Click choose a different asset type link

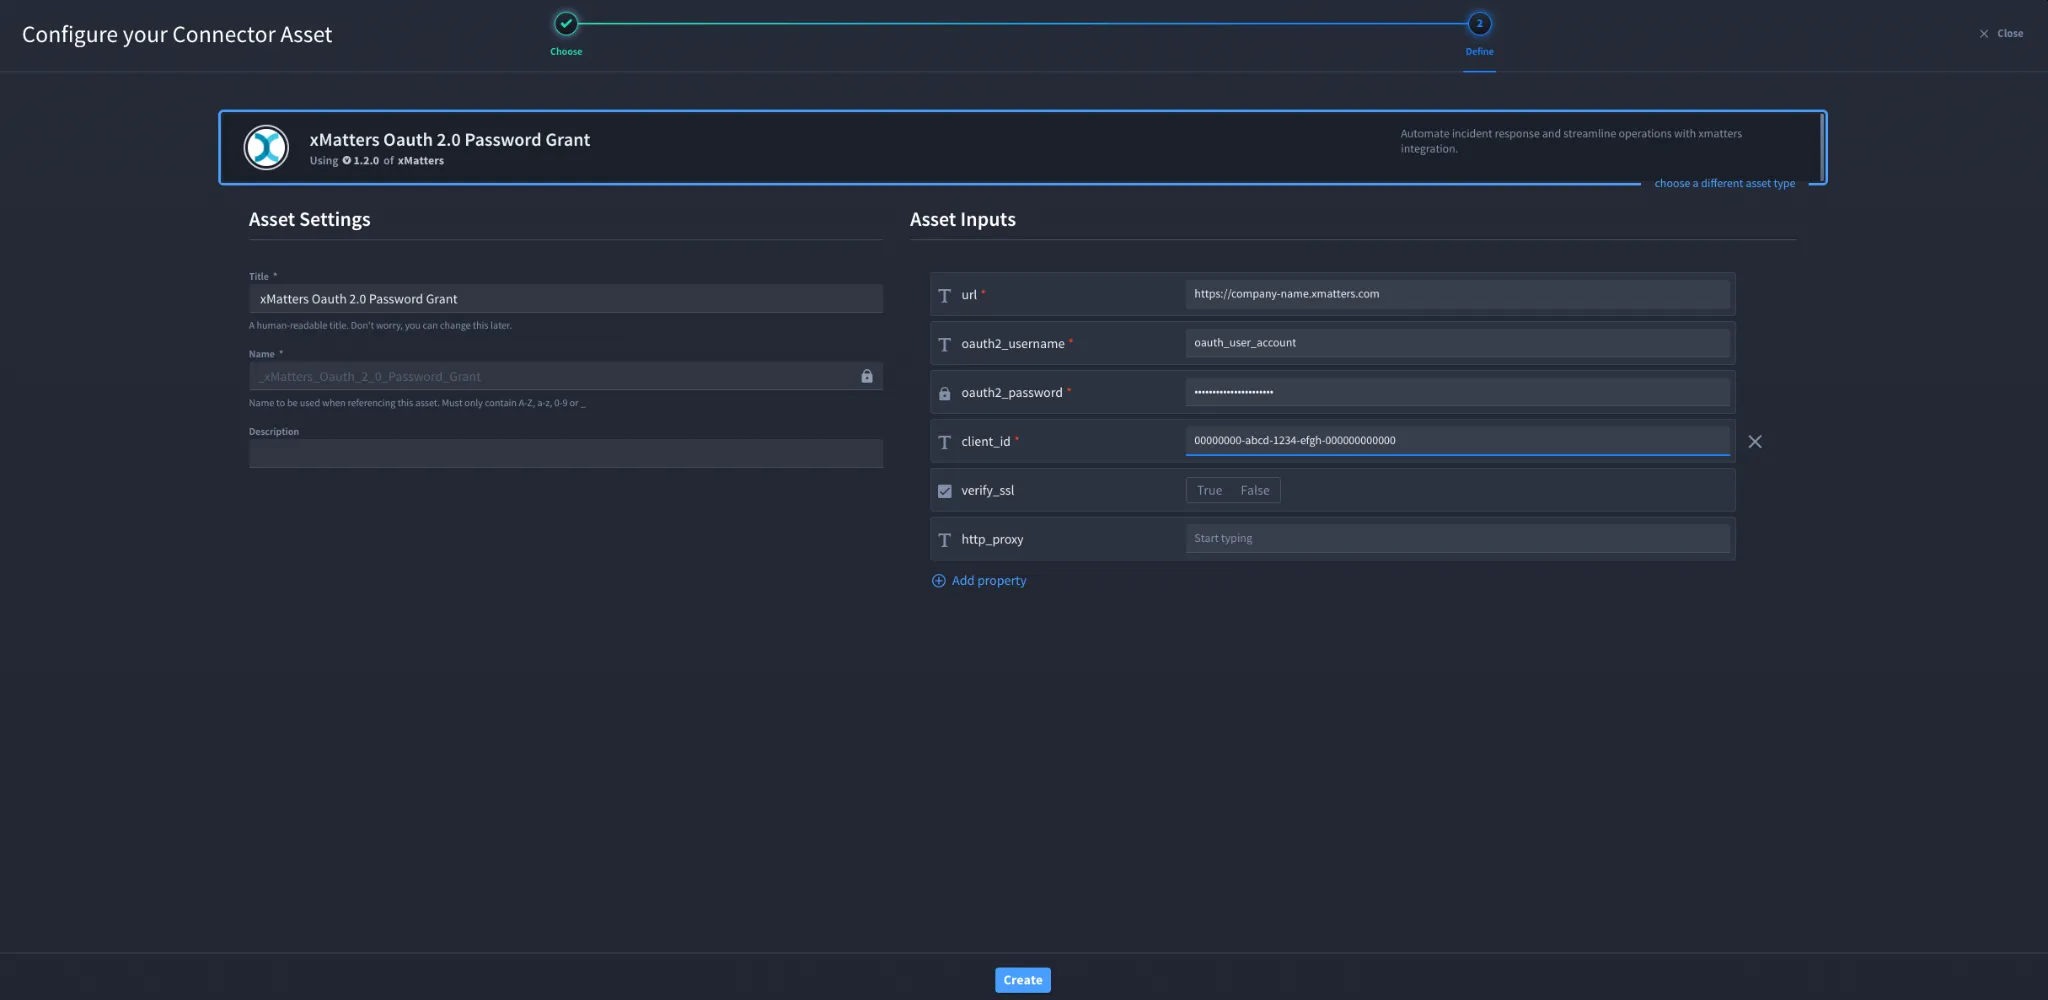(x=1724, y=184)
